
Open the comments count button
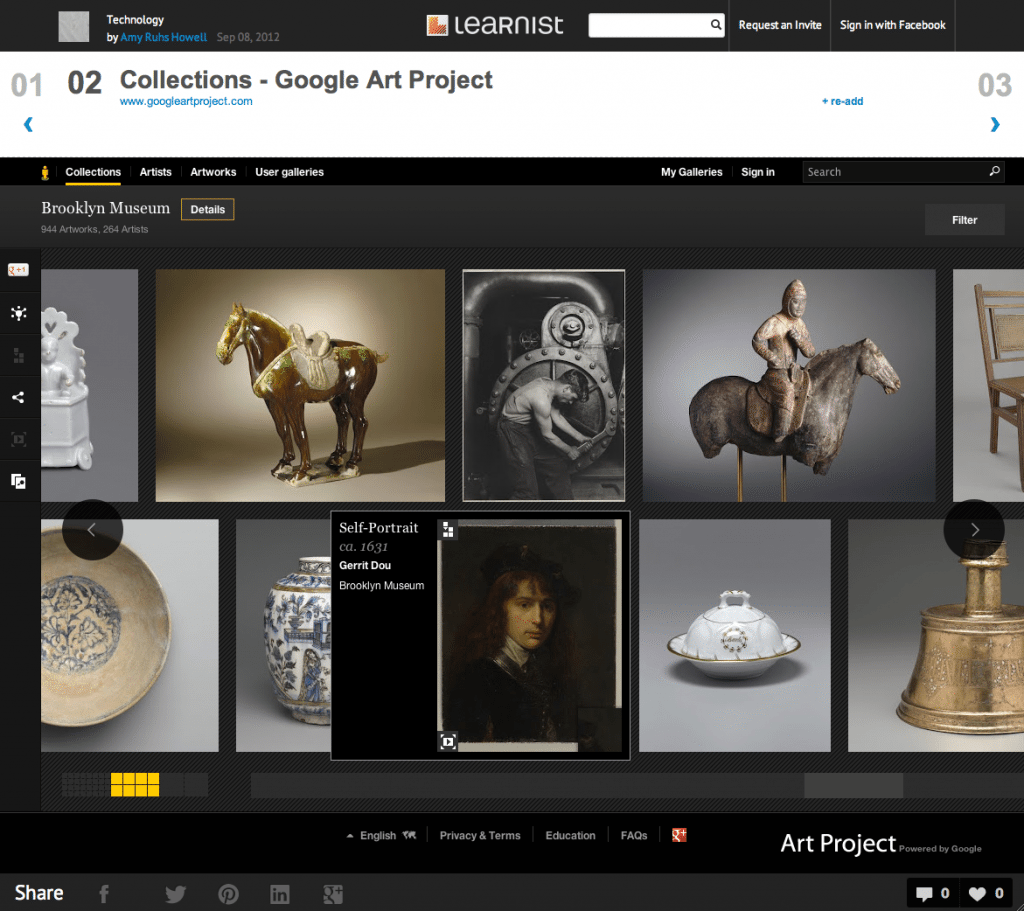[x=933, y=893]
